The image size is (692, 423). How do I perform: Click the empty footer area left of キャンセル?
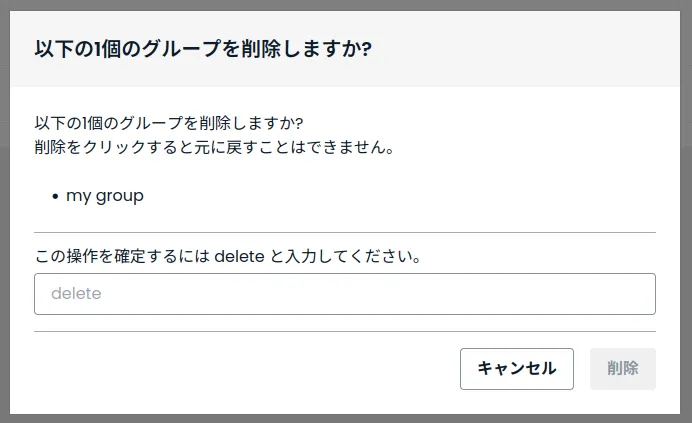click(240, 368)
